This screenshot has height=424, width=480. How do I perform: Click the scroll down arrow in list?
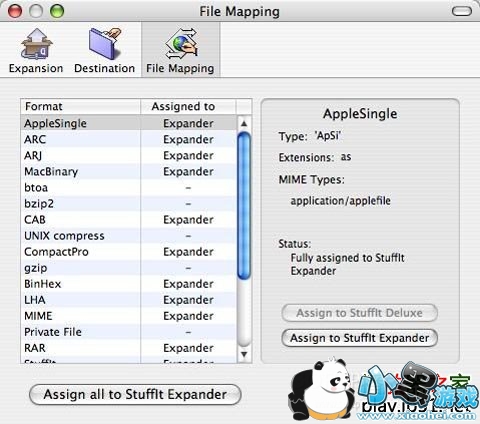(x=244, y=354)
